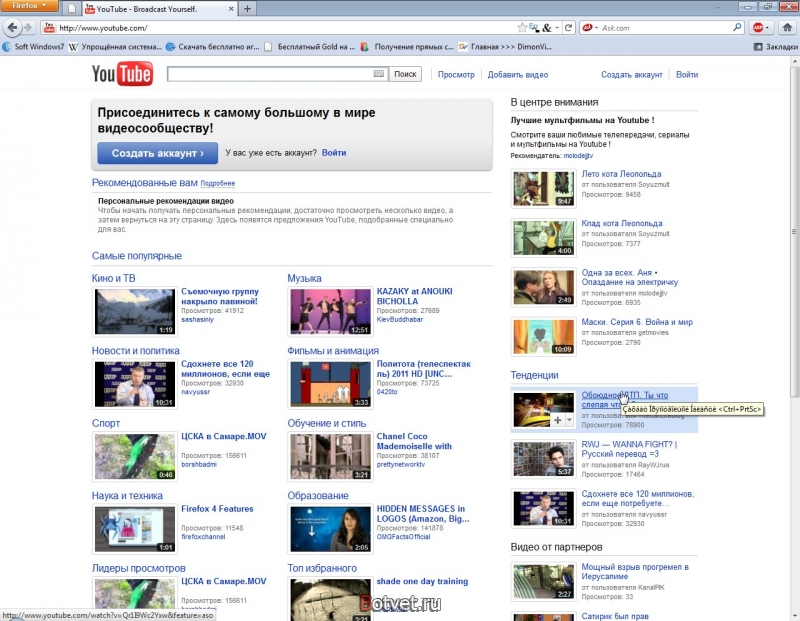
Task: Open the orange Firefox menu dropdown
Action: point(29,6)
